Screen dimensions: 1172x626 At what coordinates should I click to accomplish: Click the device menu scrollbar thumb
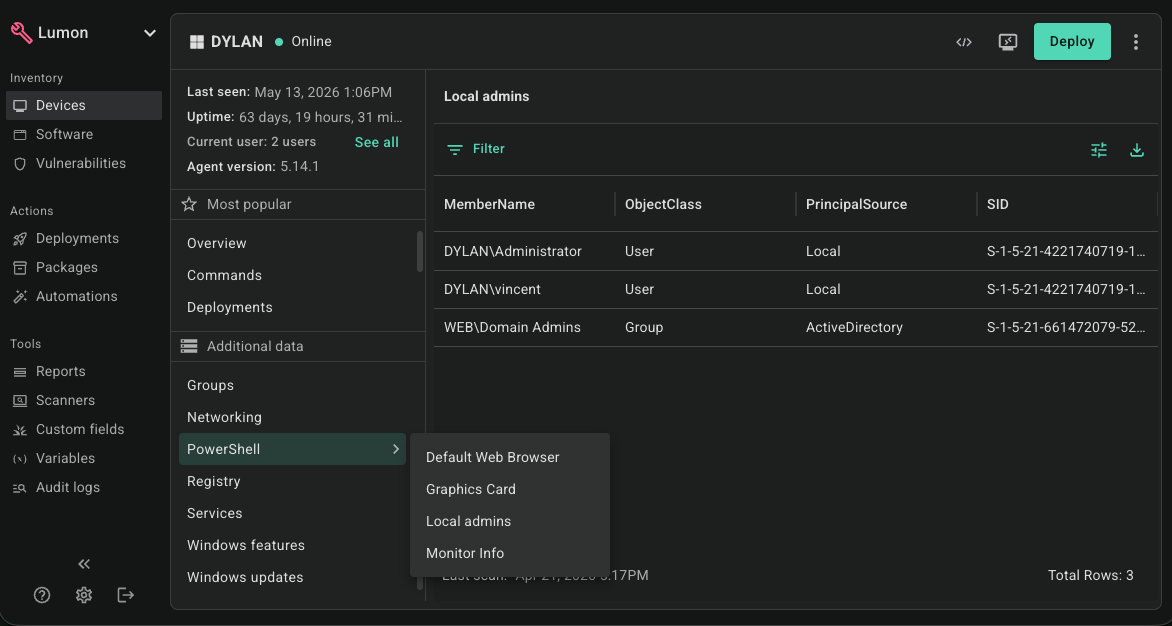point(419,252)
